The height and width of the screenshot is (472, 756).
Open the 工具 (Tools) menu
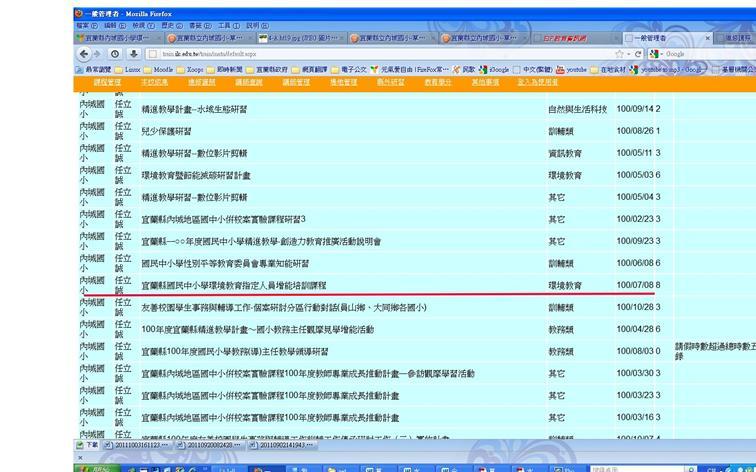click(227, 25)
